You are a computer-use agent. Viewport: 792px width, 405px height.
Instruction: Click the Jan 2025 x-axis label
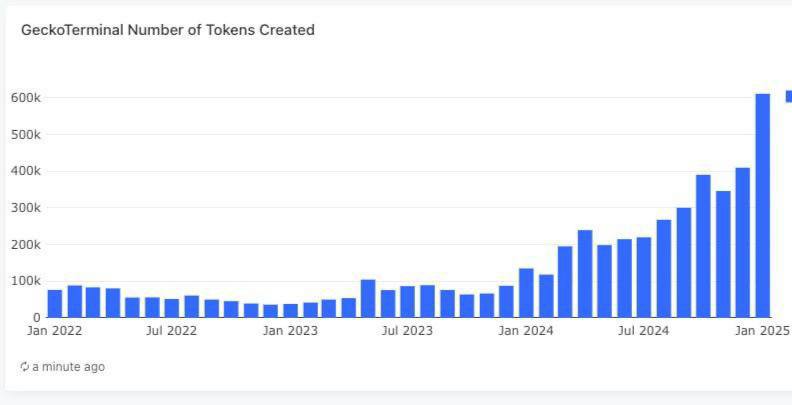click(762, 331)
